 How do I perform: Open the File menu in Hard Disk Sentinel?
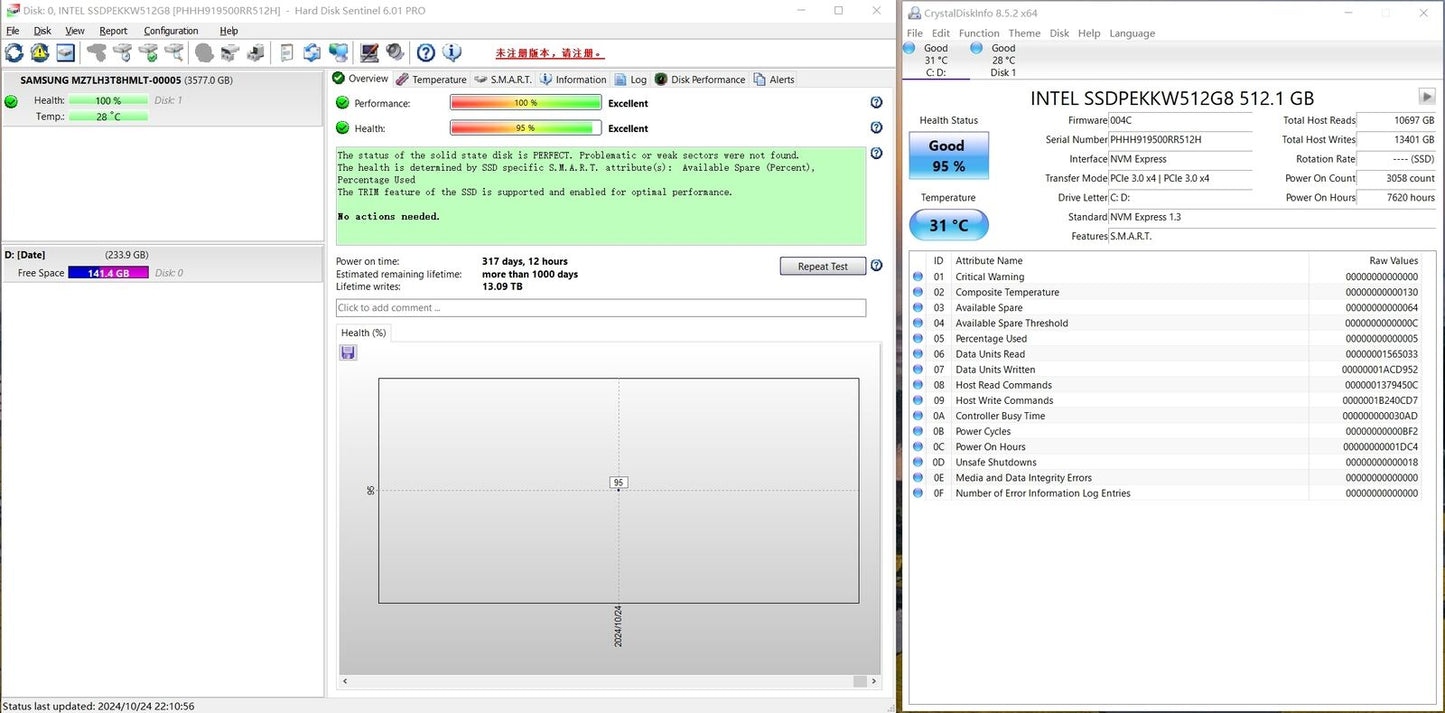click(13, 31)
